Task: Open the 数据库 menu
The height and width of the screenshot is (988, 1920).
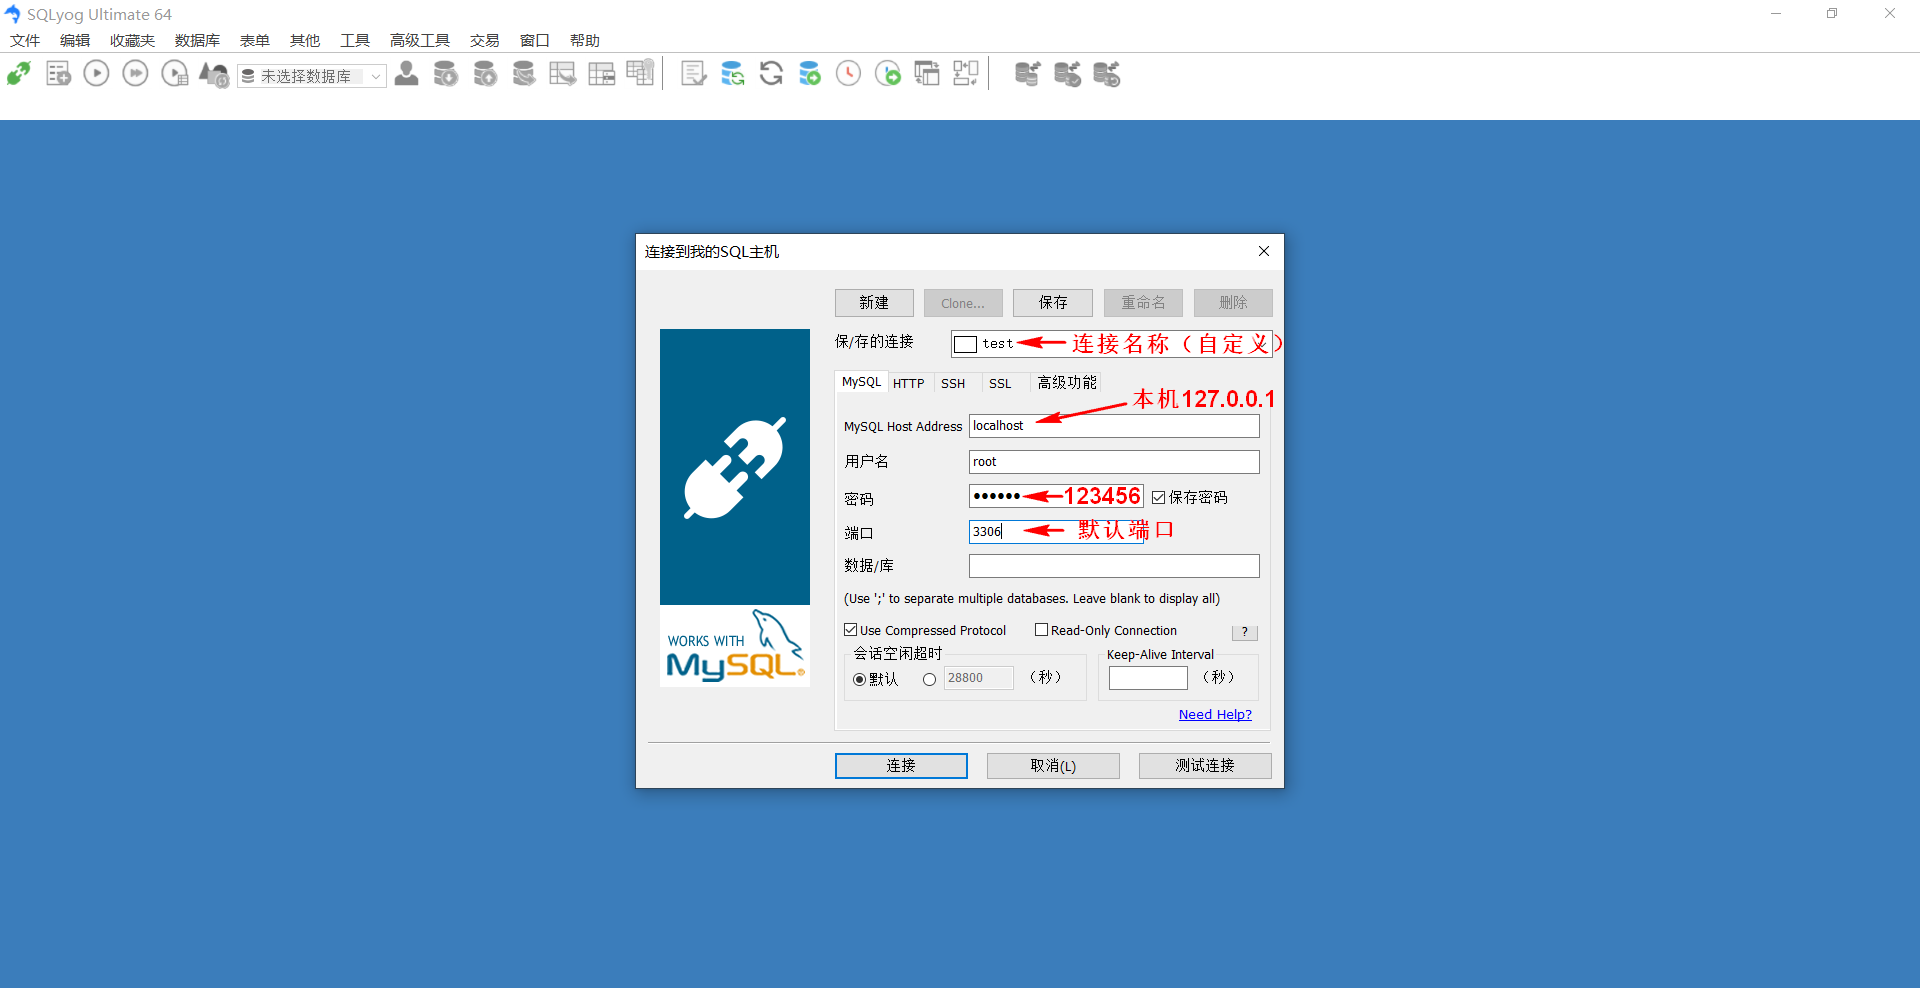Action: click(x=197, y=41)
